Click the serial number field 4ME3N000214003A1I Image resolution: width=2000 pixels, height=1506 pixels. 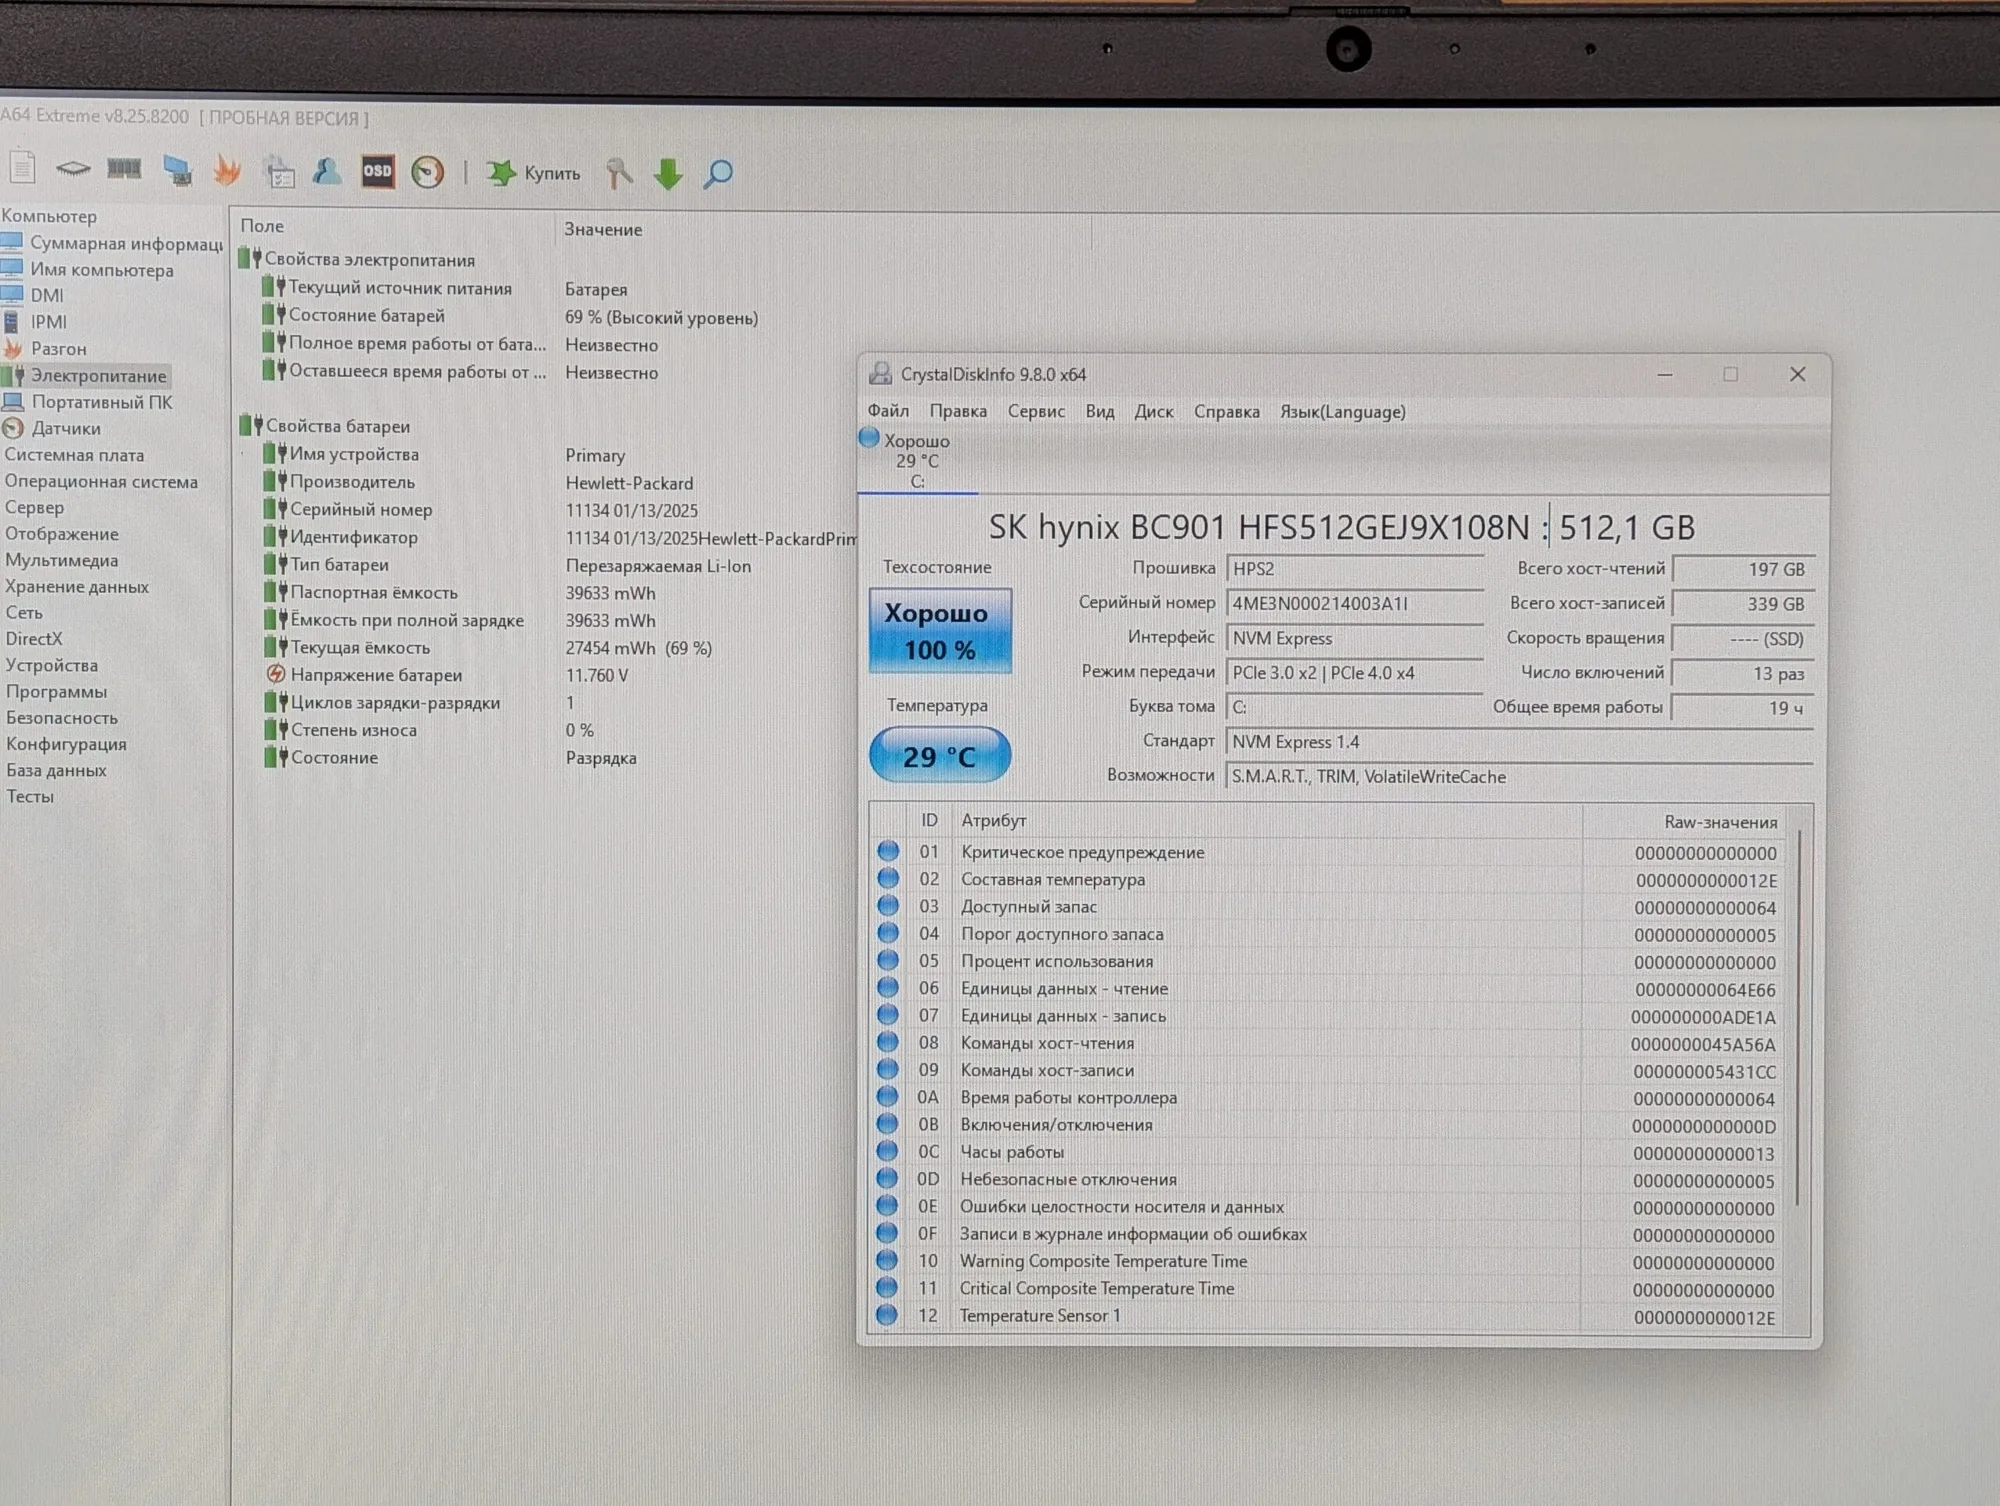pos(1354,603)
